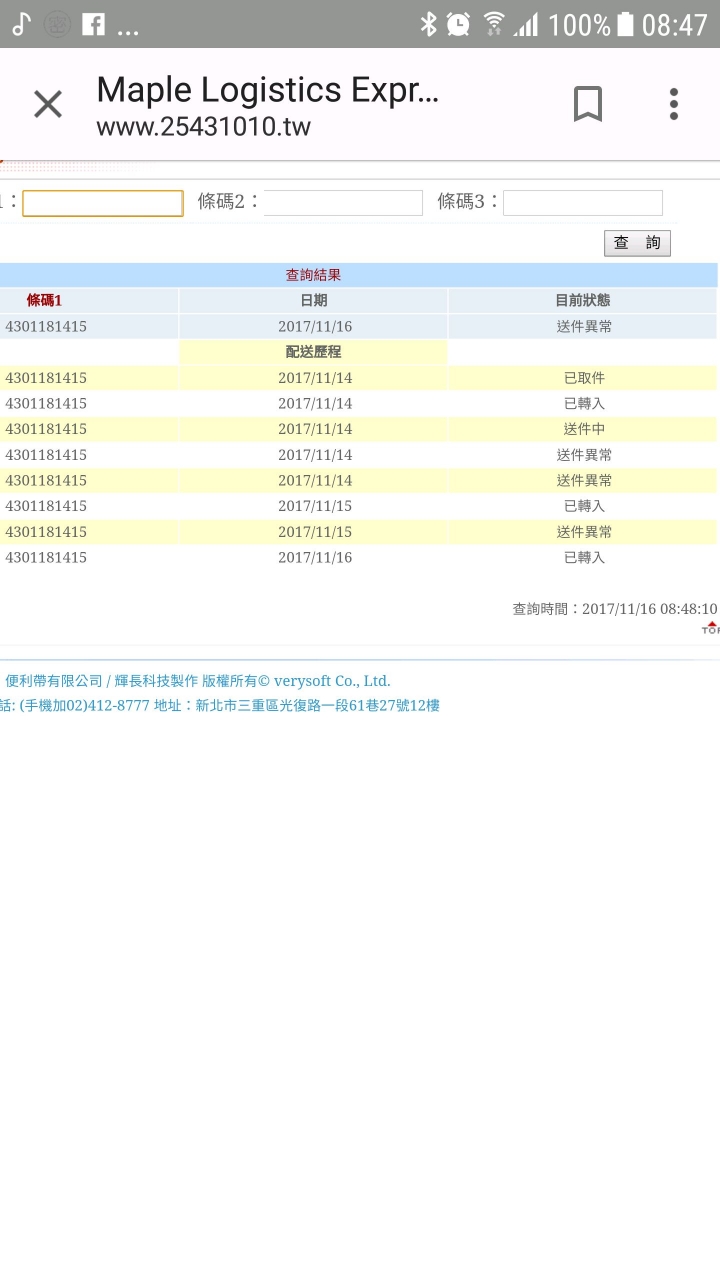The height and width of the screenshot is (1280, 720).
Task: Focus the 條碼2 input field
Action: tap(343, 203)
